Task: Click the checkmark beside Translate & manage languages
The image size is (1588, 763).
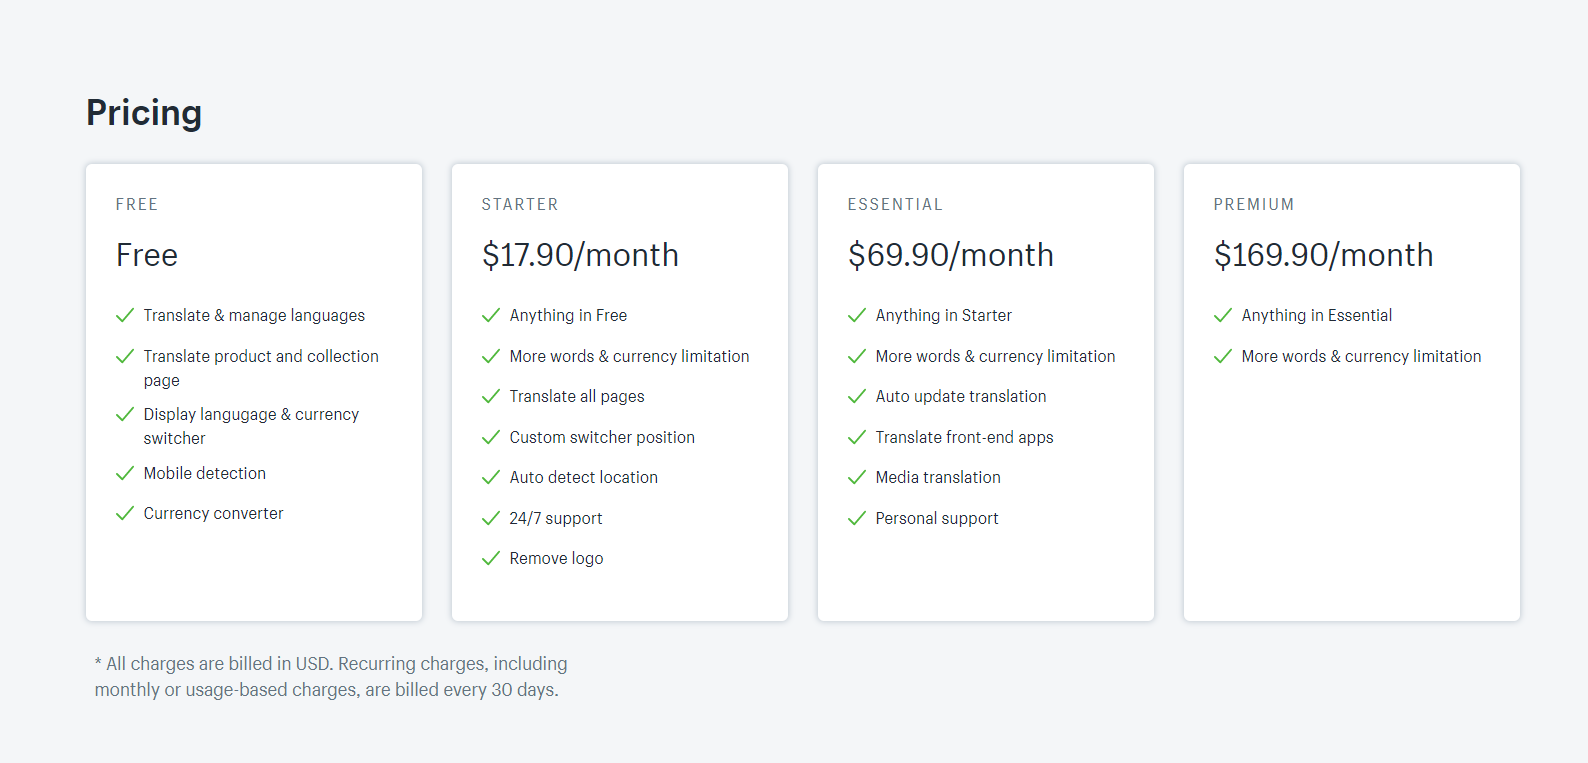Action: point(125,315)
